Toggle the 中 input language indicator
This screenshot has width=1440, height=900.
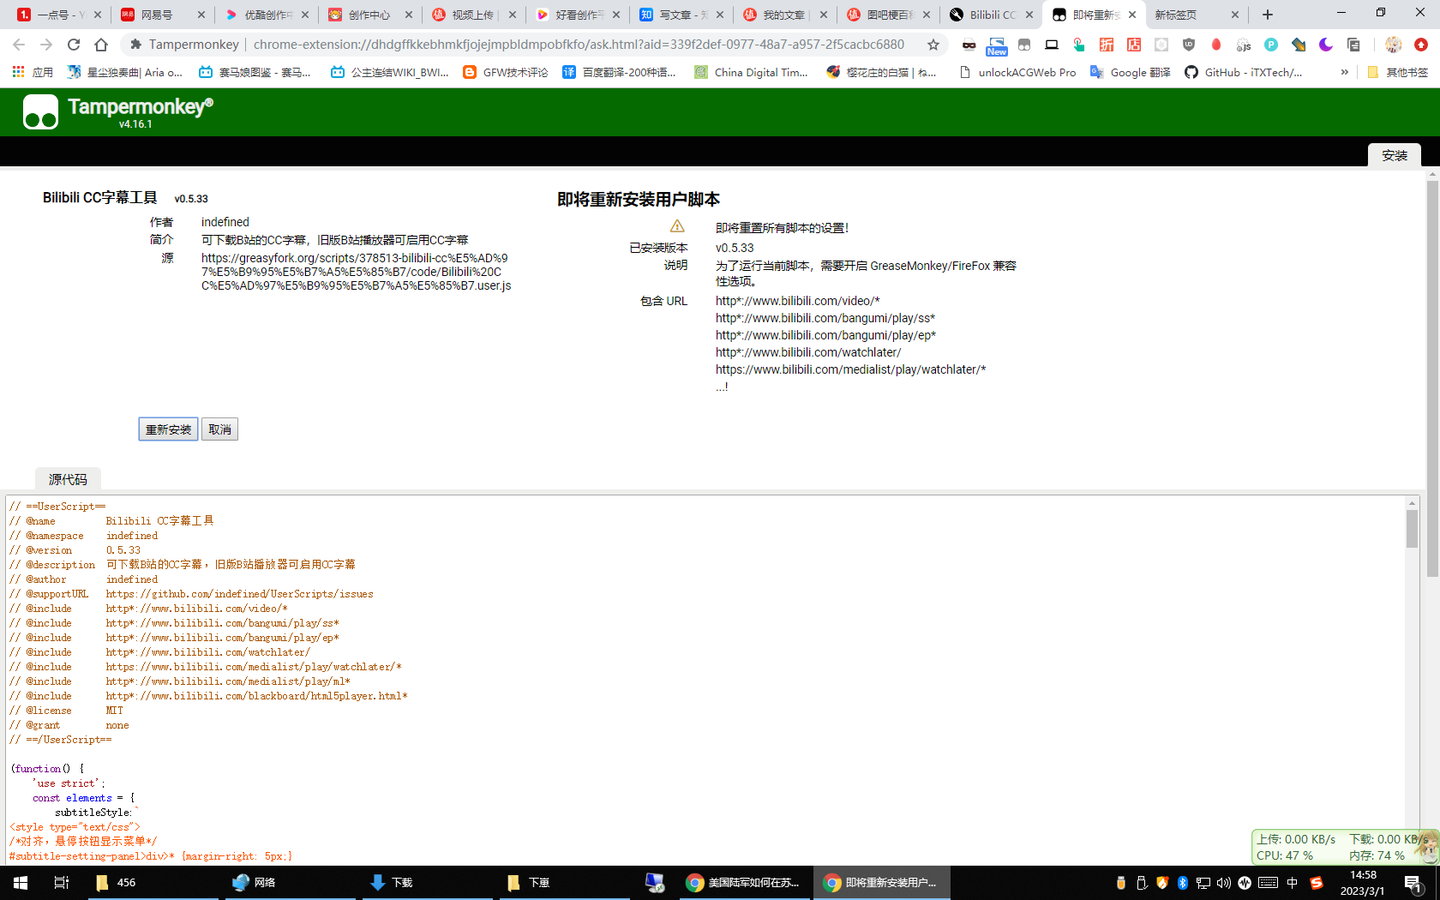(x=1292, y=883)
